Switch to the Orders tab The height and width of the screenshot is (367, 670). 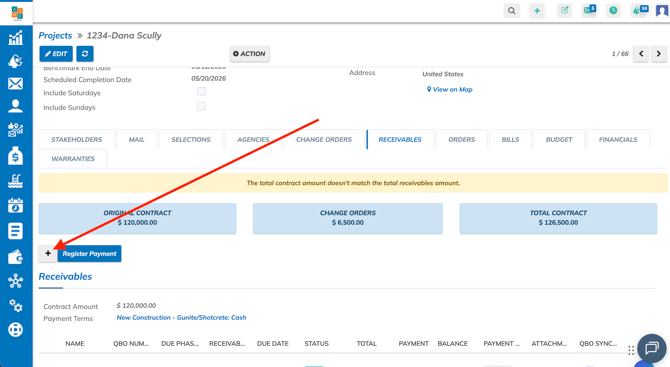point(461,139)
